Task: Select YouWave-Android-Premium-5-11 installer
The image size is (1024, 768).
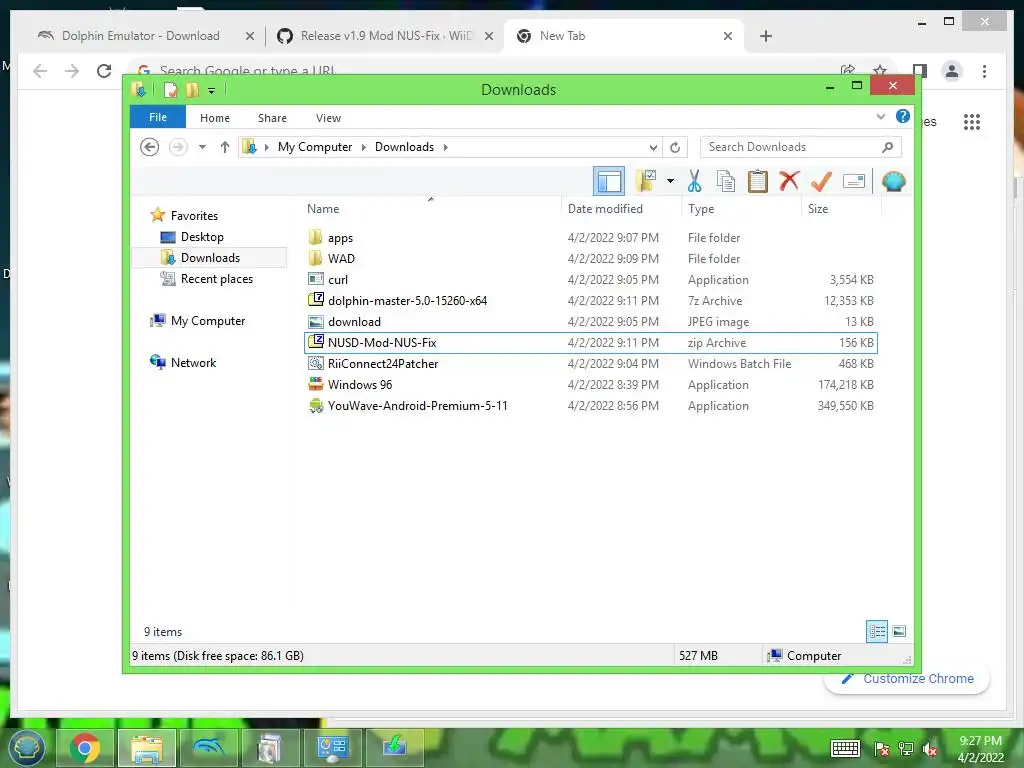Action: point(590,406)
